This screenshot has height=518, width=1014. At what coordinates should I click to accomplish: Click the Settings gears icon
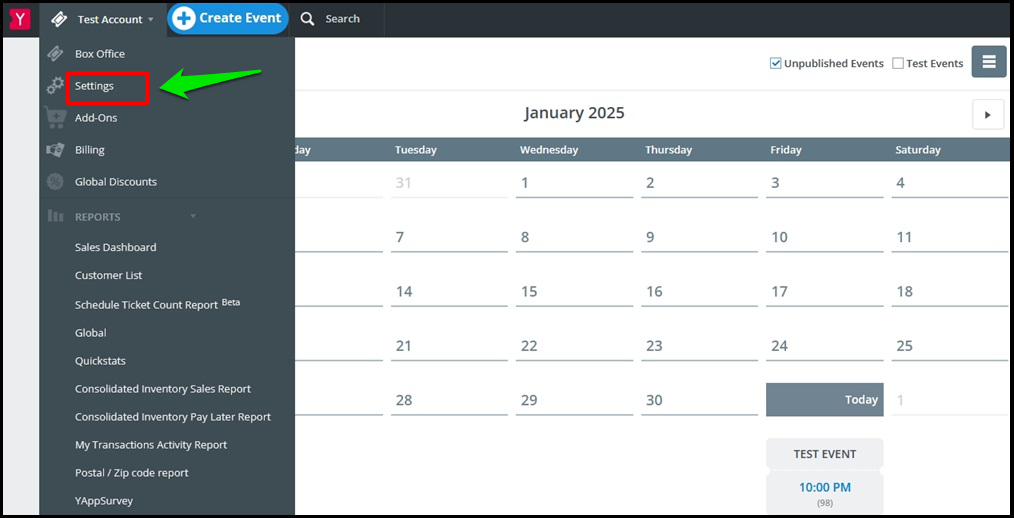[55, 86]
